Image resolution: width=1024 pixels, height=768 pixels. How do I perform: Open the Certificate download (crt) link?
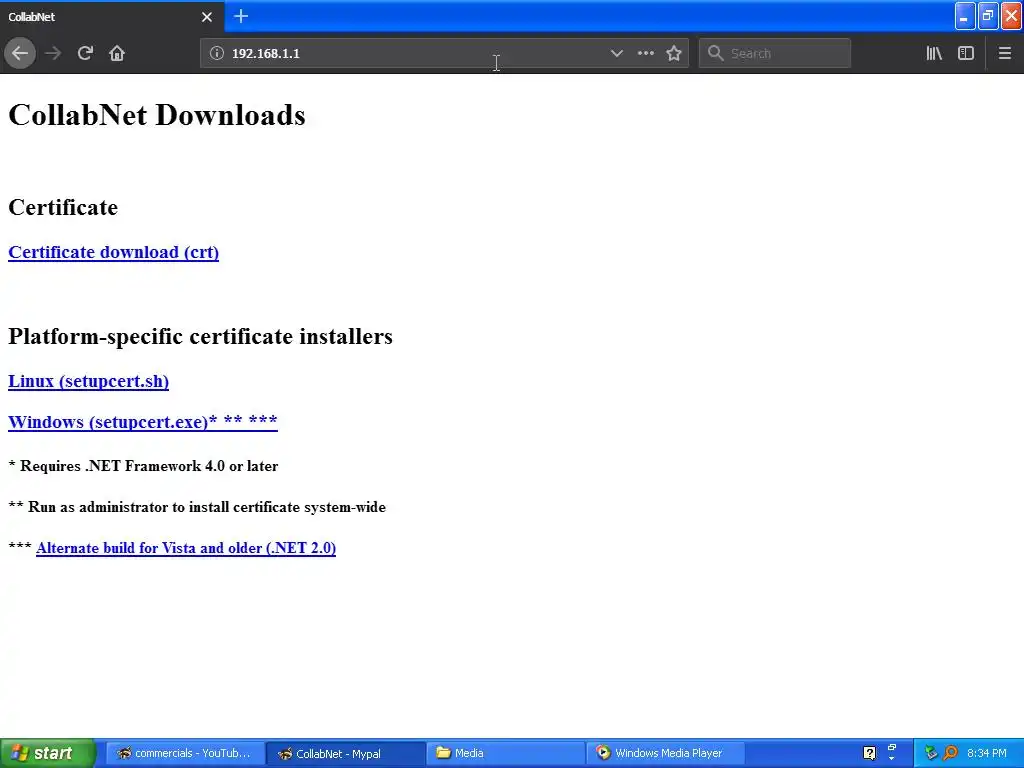(x=114, y=252)
